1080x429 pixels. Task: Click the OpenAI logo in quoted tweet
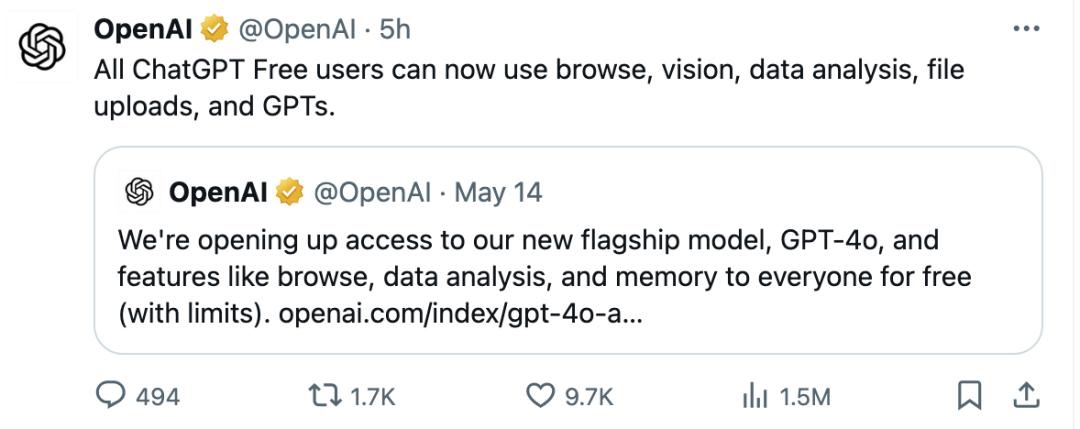pos(141,191)
